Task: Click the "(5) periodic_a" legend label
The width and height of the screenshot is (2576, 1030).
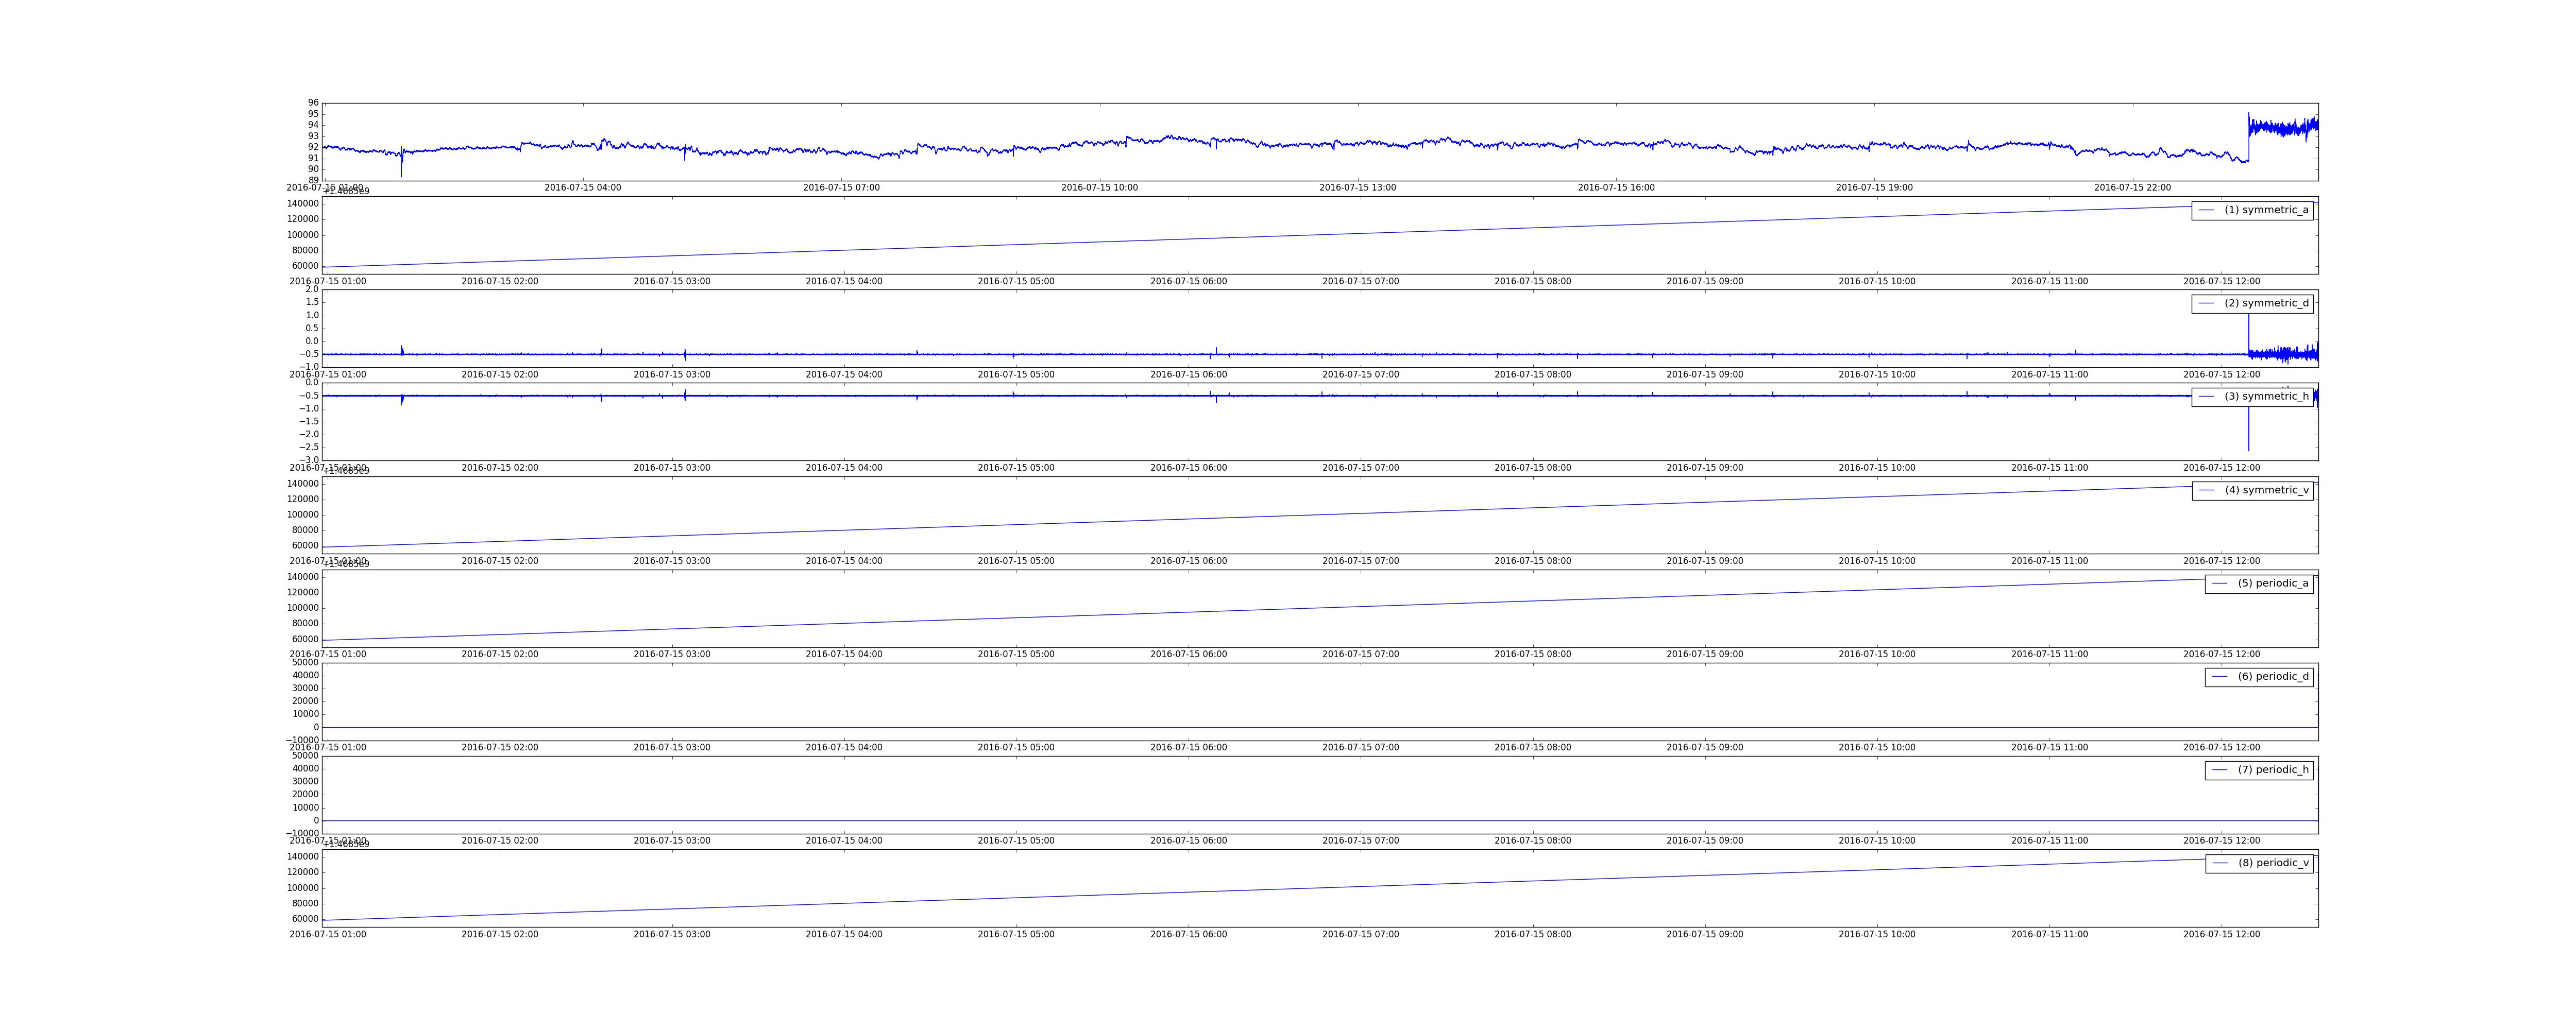Action: (2273, 583)
